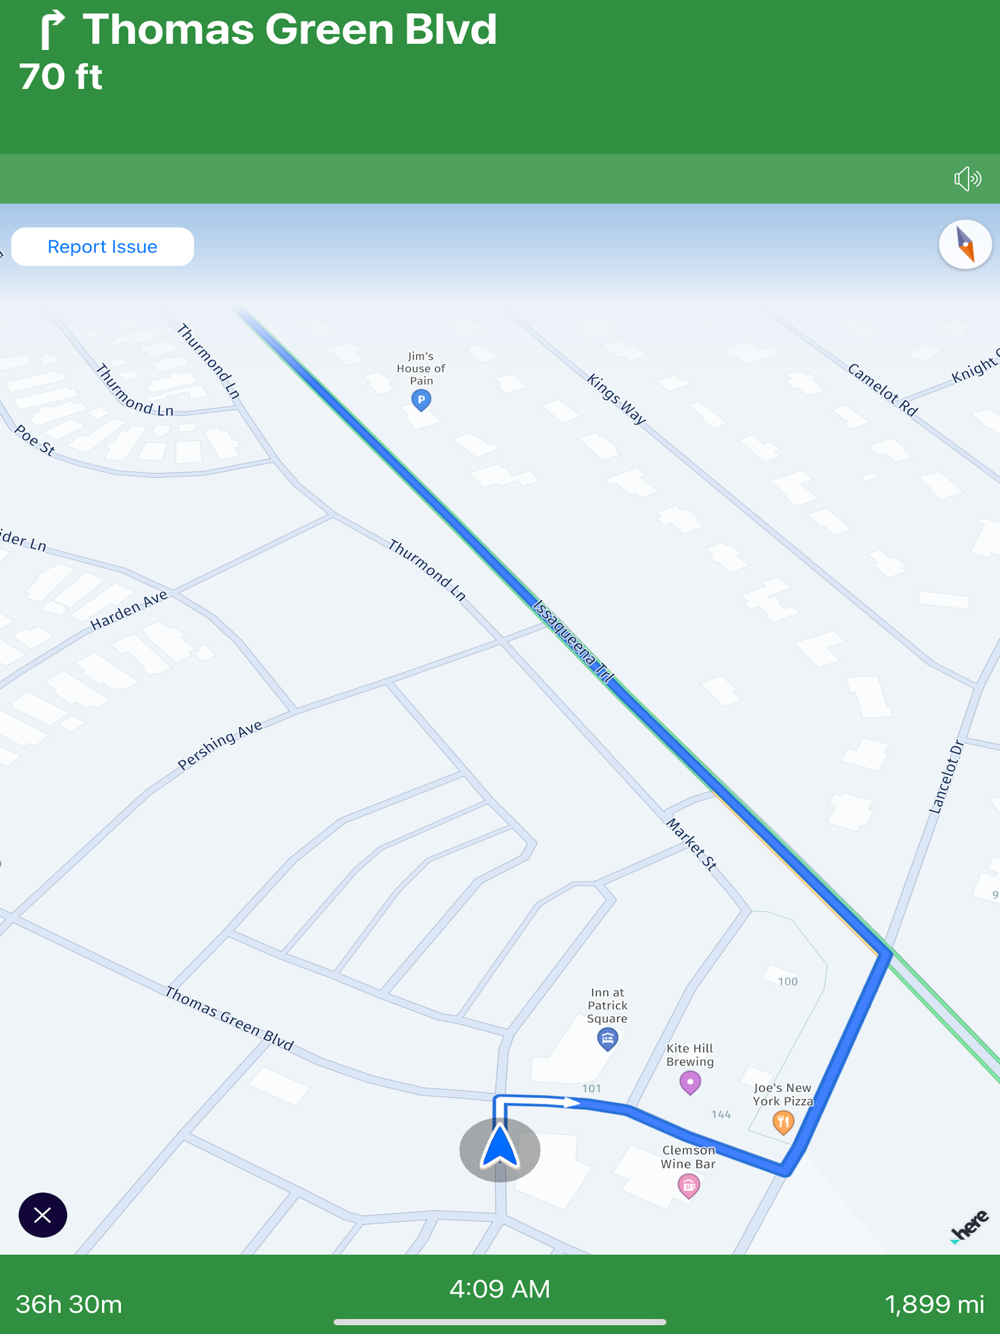Tap the Clemson Wine Bar pink pin
The width and height of the screenshot is (1000, 1334).
688,1186
